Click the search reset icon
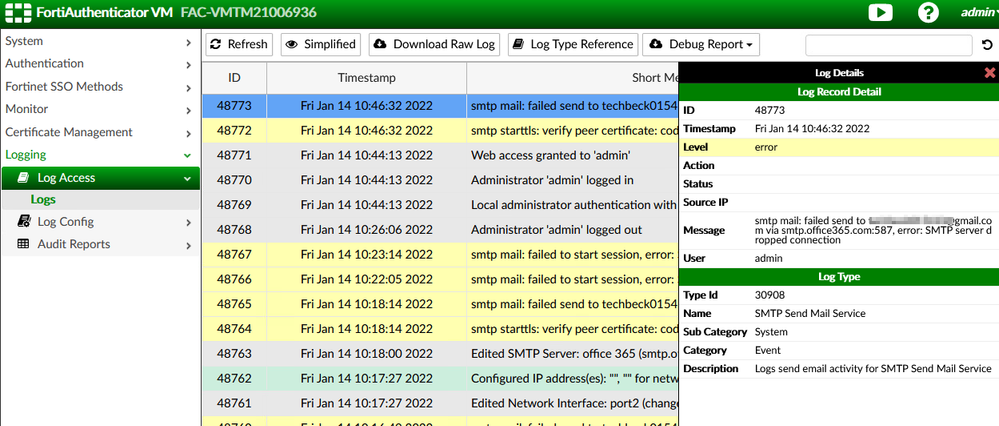 point(987,45)
